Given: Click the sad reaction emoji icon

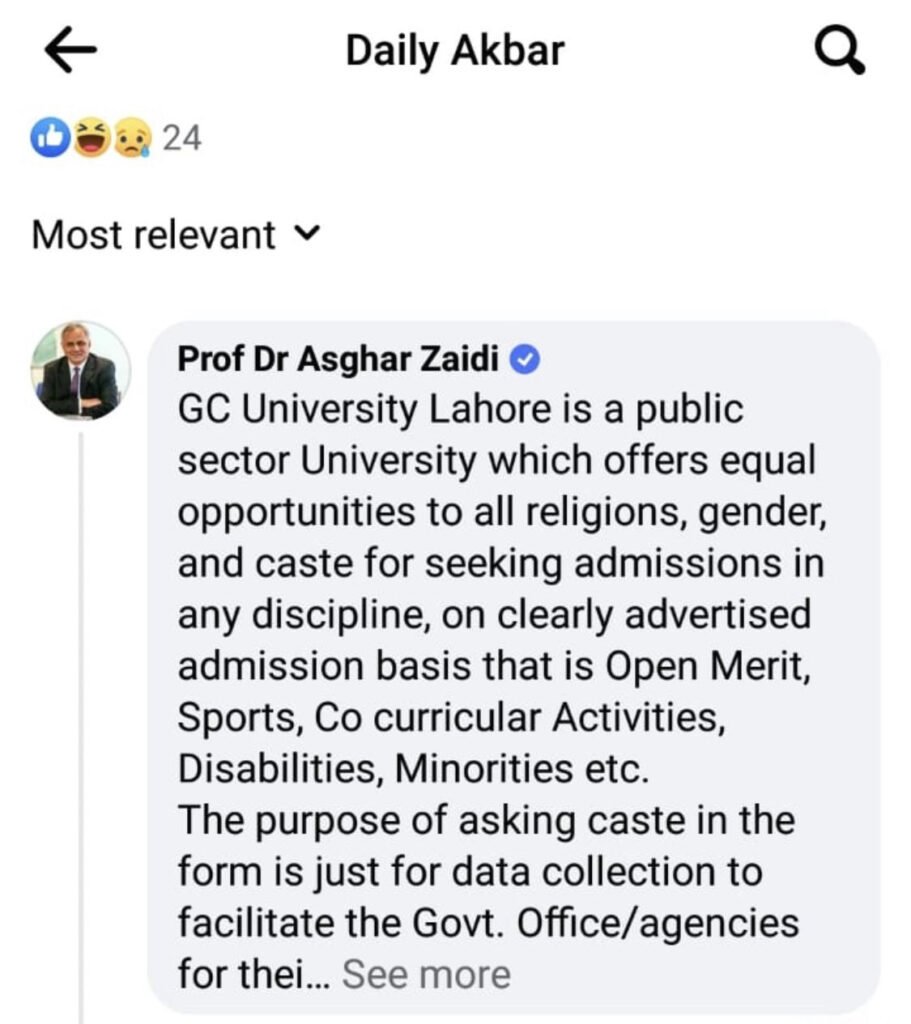Looking at the screenshot, I should (132, 138).
